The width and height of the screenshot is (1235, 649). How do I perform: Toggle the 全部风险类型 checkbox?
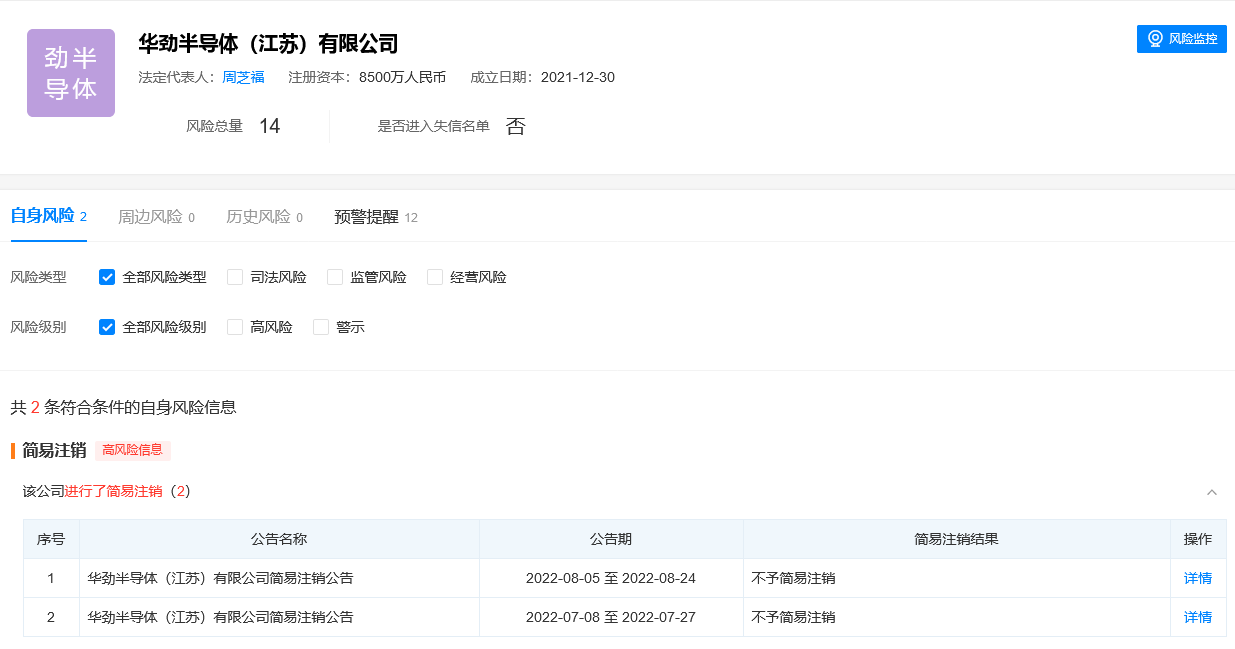coord(107,277)
